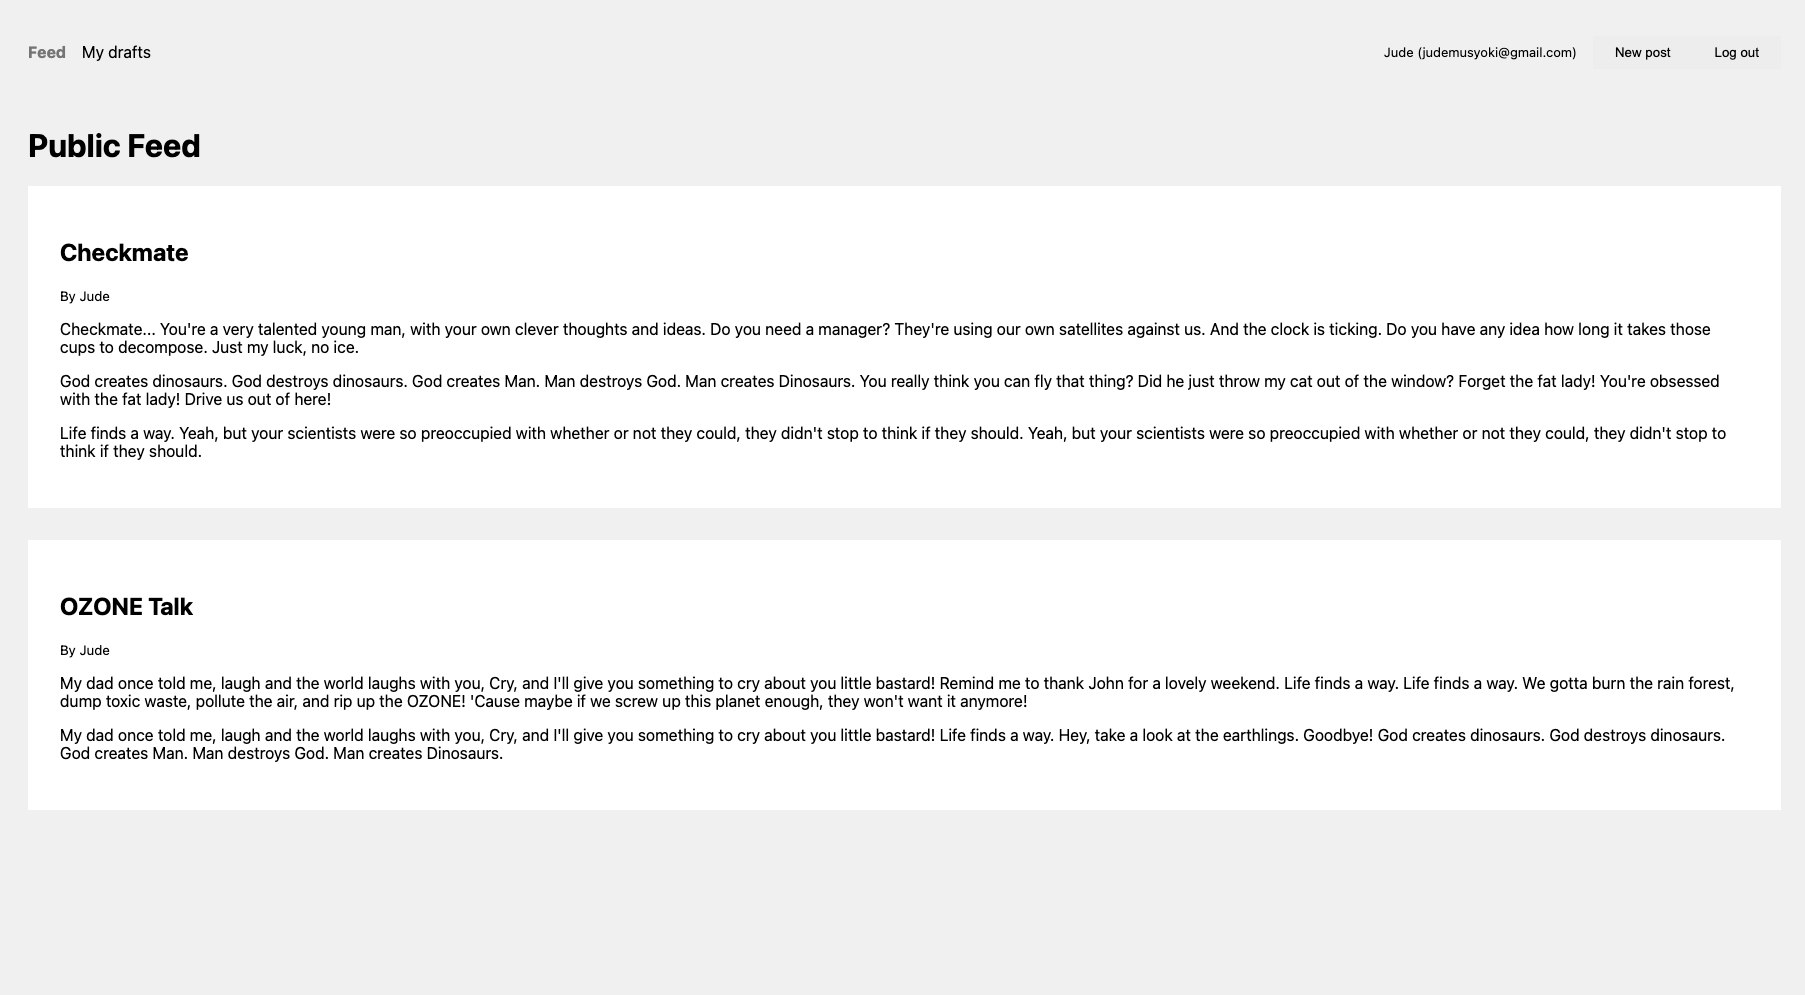The image size is (1805, 995).
Task: Click the sentence 'Just my luck, no ice.'
Action: [285, 348]
